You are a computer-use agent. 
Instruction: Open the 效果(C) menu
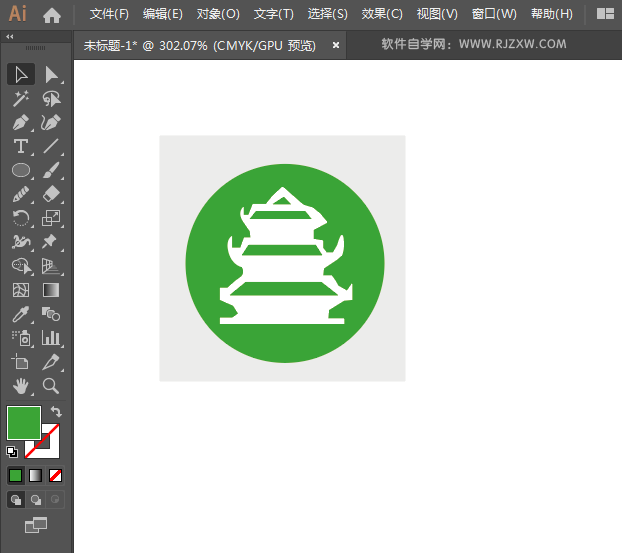382,14
